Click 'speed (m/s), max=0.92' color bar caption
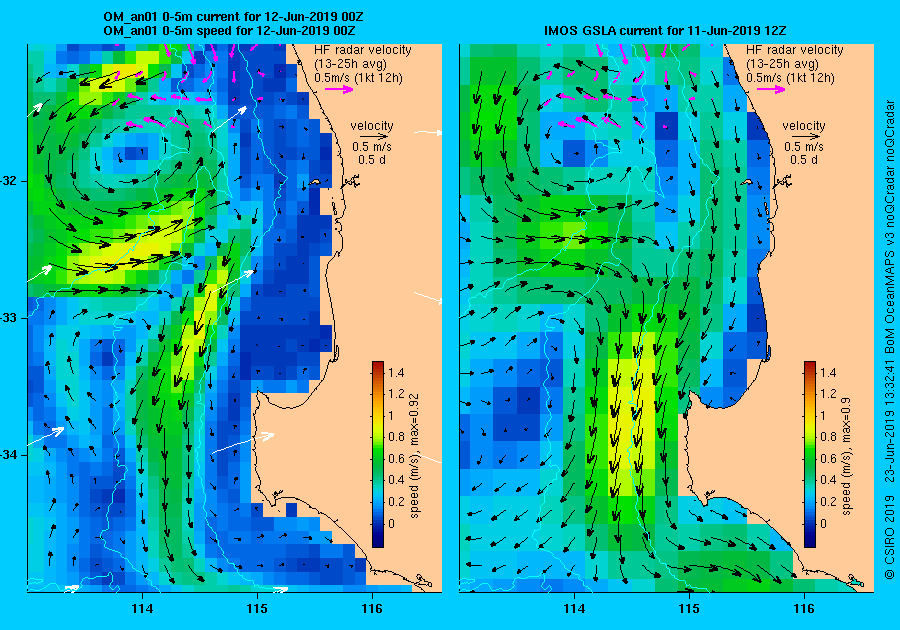Screen dimensions: 900x630 (x=414, y=456)
